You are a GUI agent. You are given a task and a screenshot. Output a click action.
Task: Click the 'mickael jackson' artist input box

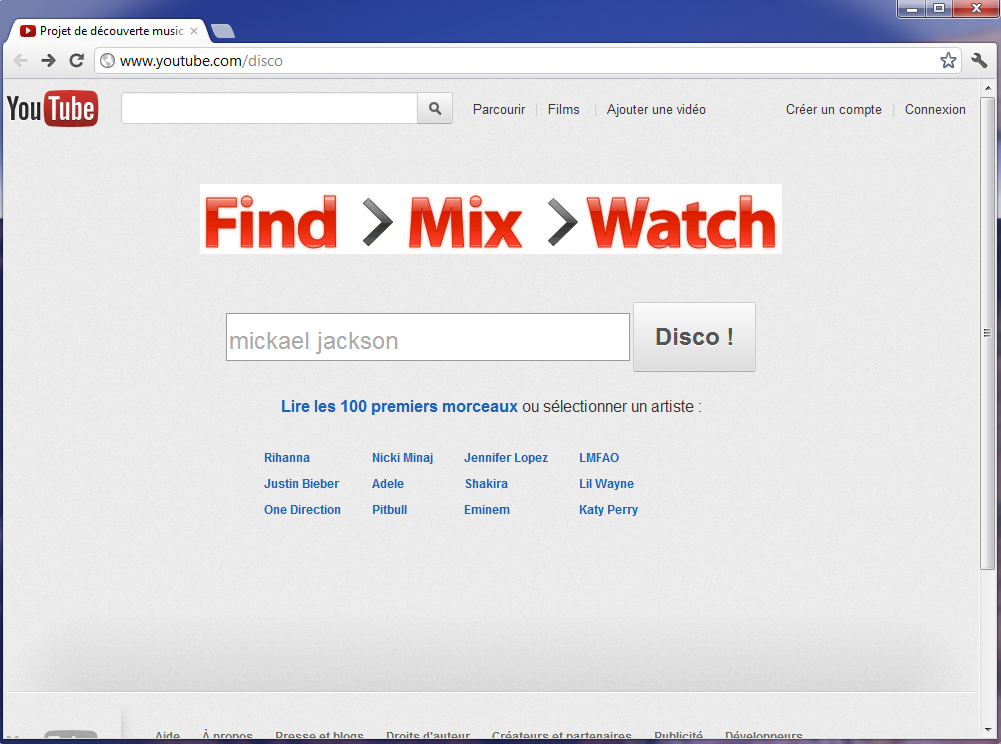428,337
